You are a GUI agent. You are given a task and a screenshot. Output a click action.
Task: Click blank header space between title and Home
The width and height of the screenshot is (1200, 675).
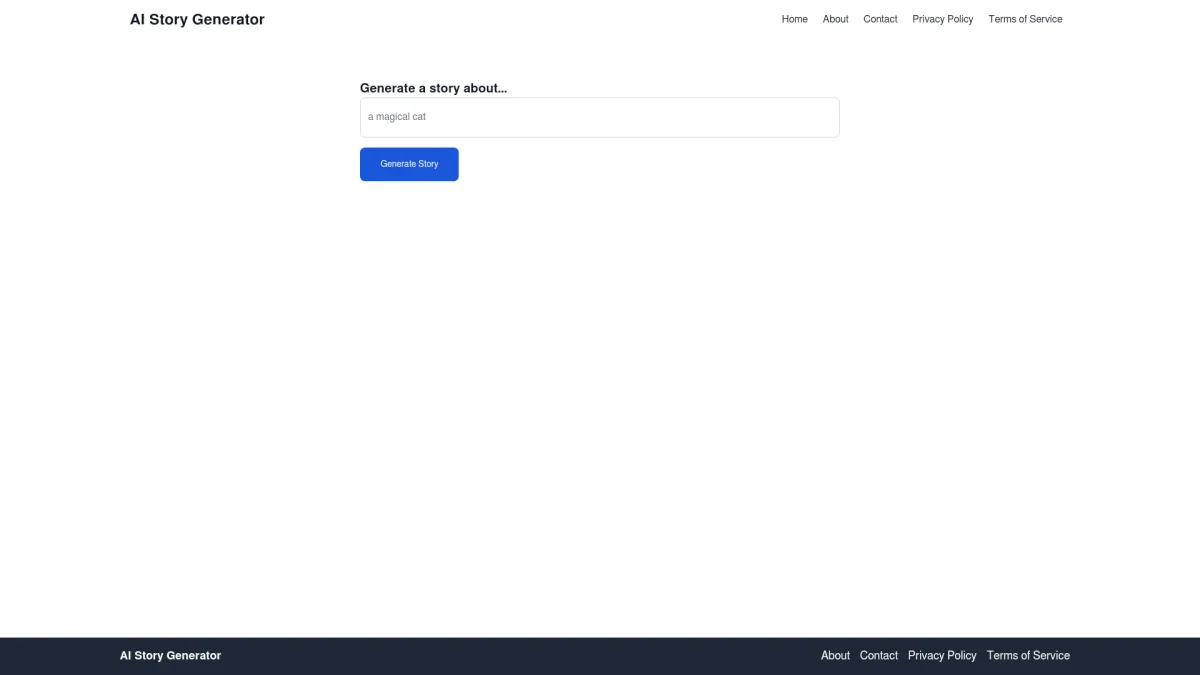click(520, 19)
